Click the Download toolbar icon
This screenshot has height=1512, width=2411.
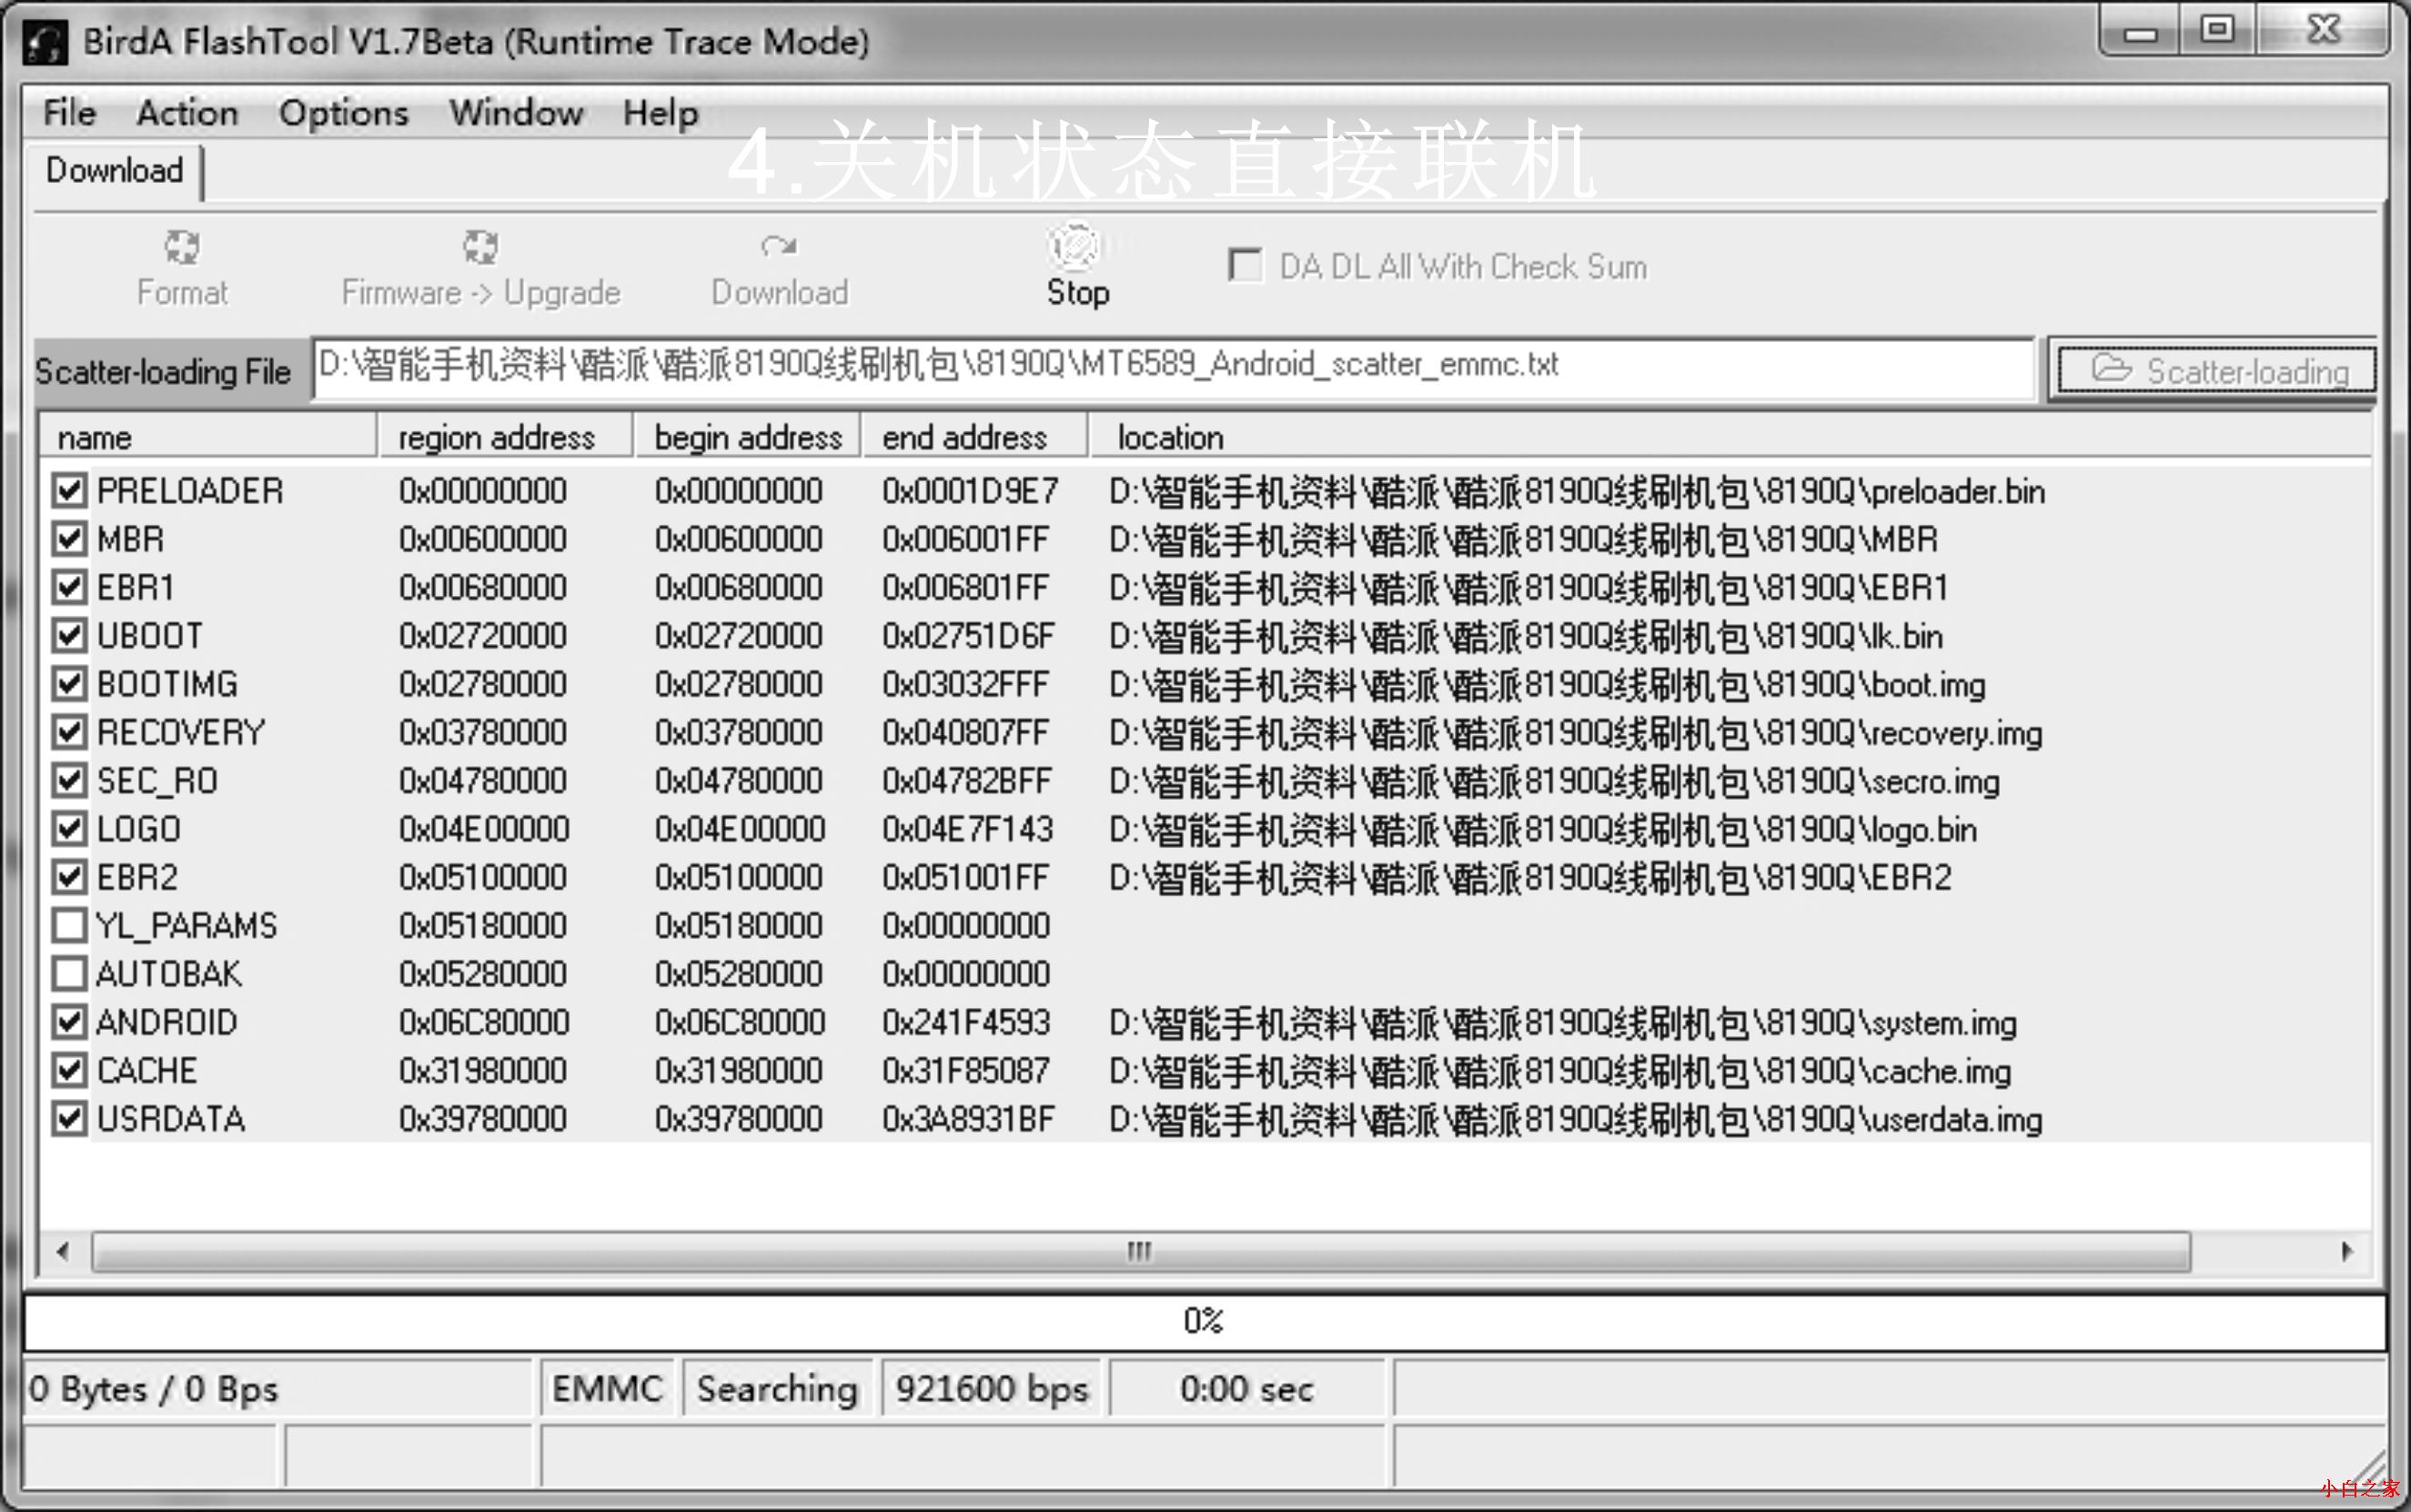click(x=779, y=246)
